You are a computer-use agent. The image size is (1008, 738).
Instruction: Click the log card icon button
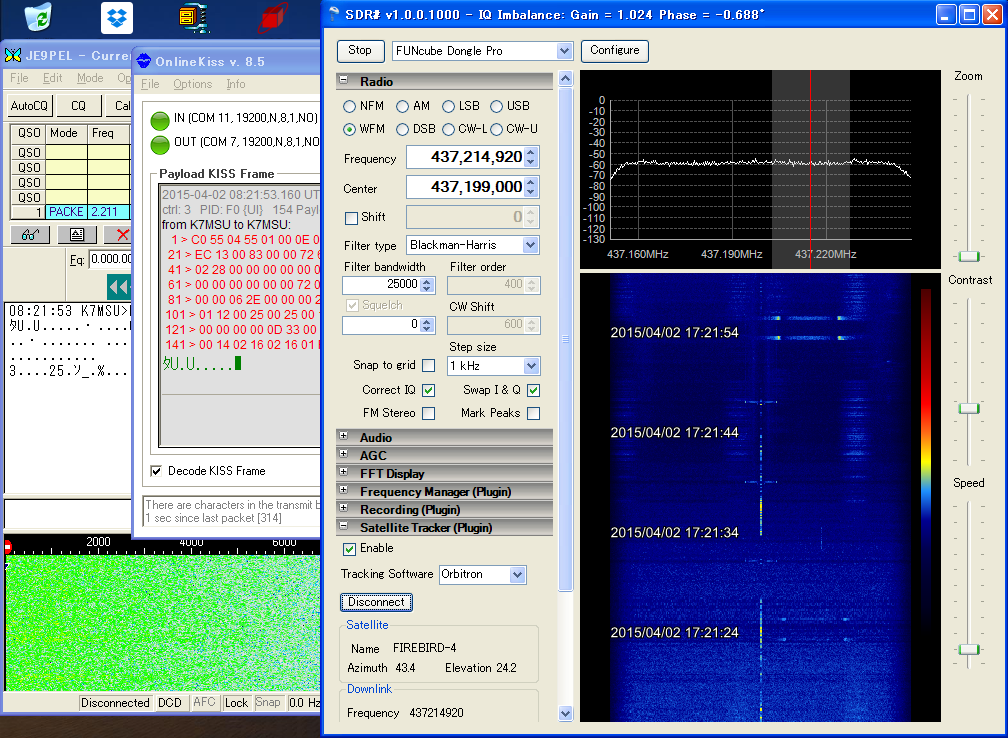[x=77, y=235]
